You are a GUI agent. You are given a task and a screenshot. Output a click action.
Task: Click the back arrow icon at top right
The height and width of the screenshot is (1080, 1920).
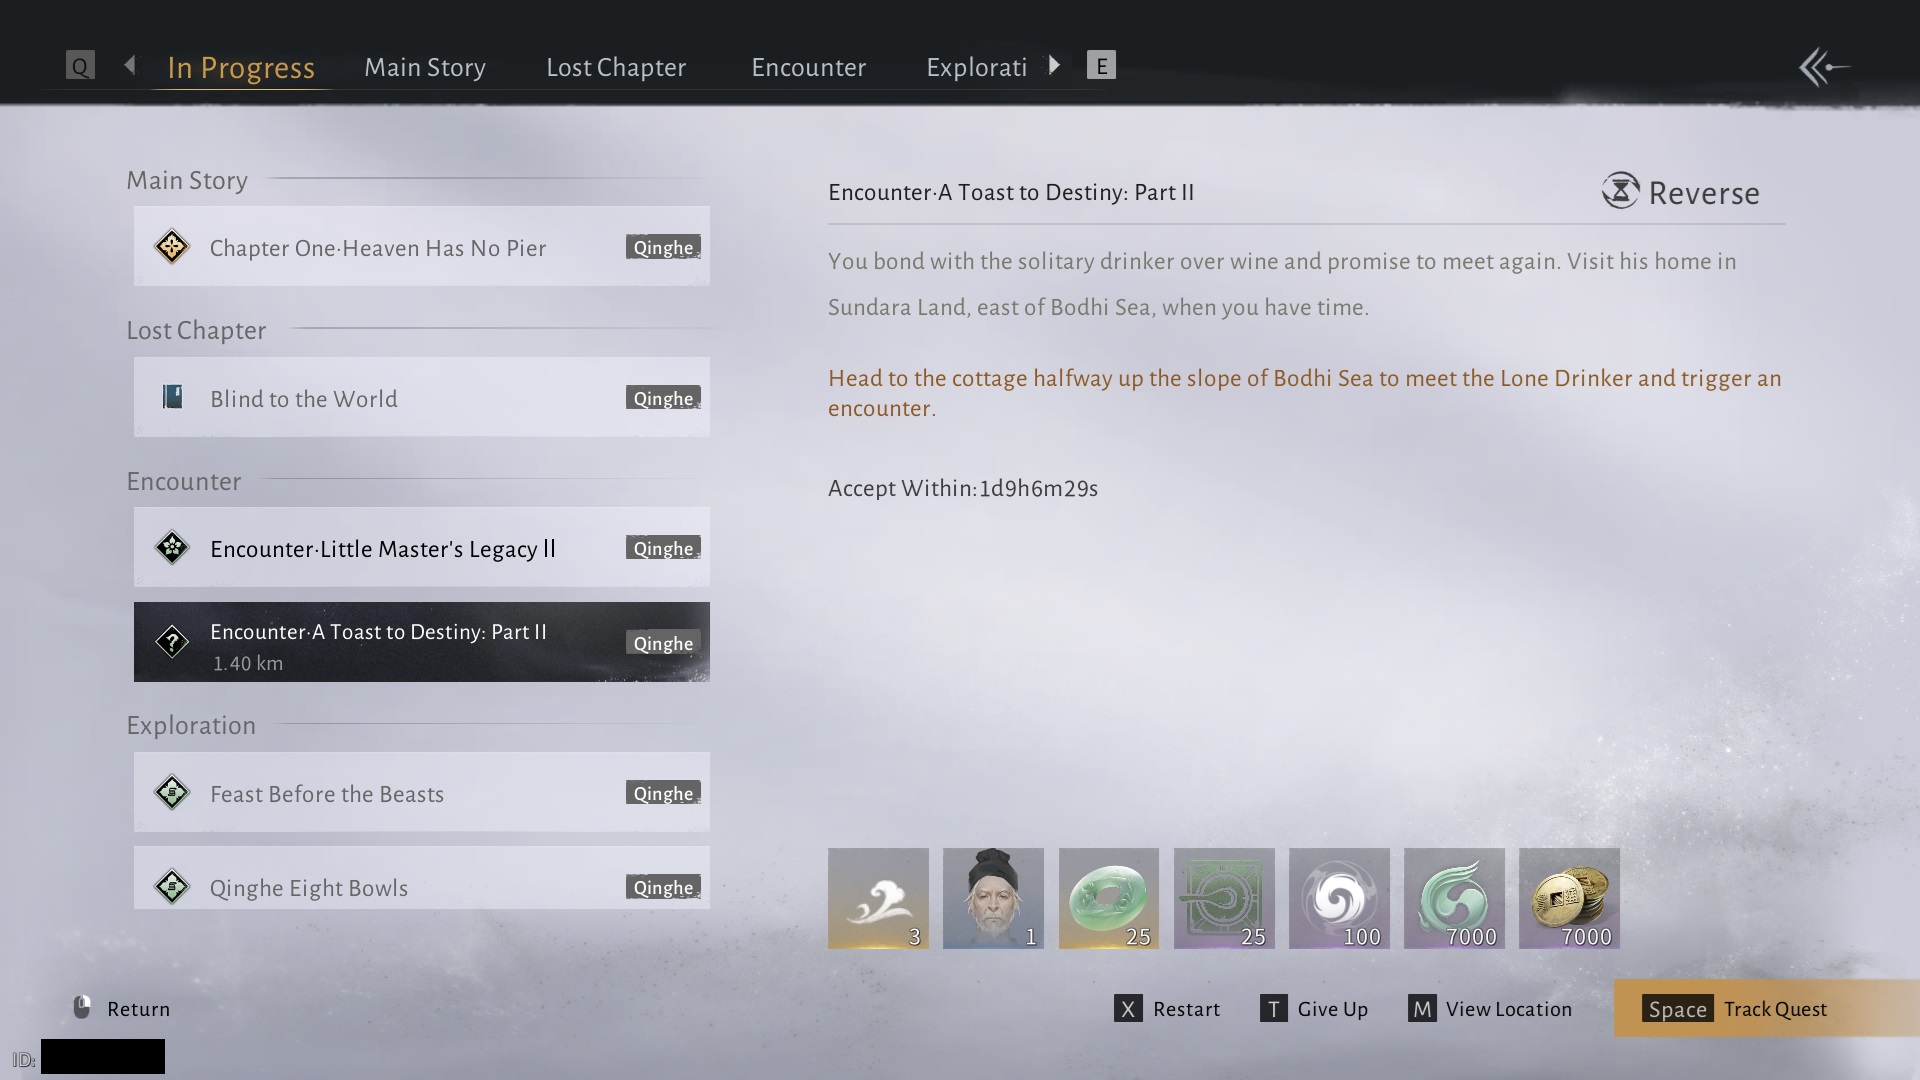click(x=1824, y=68)
